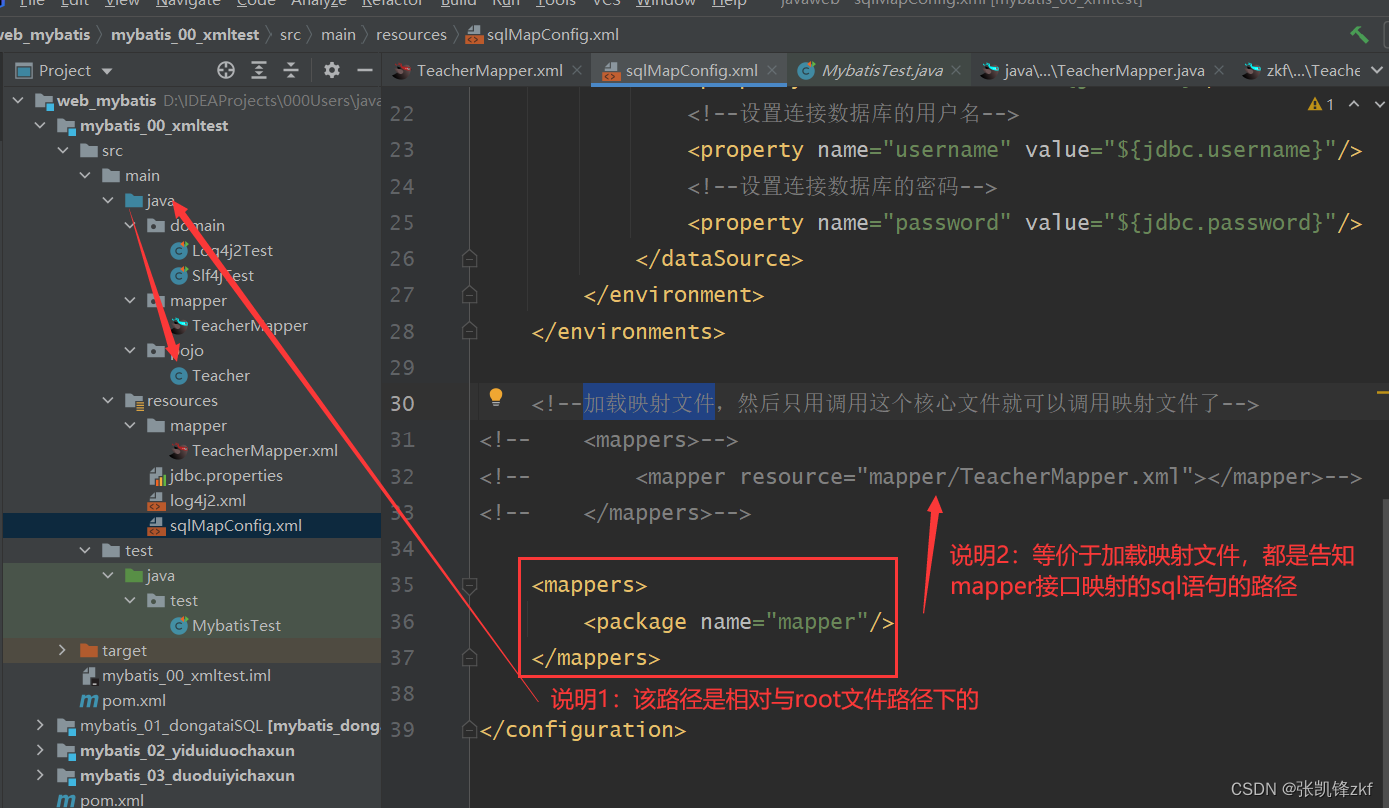The width and height of the screenshot is (1389, 808).
Task: Switch to the zkf\...\Teache tab
Action: (1301, 71)
